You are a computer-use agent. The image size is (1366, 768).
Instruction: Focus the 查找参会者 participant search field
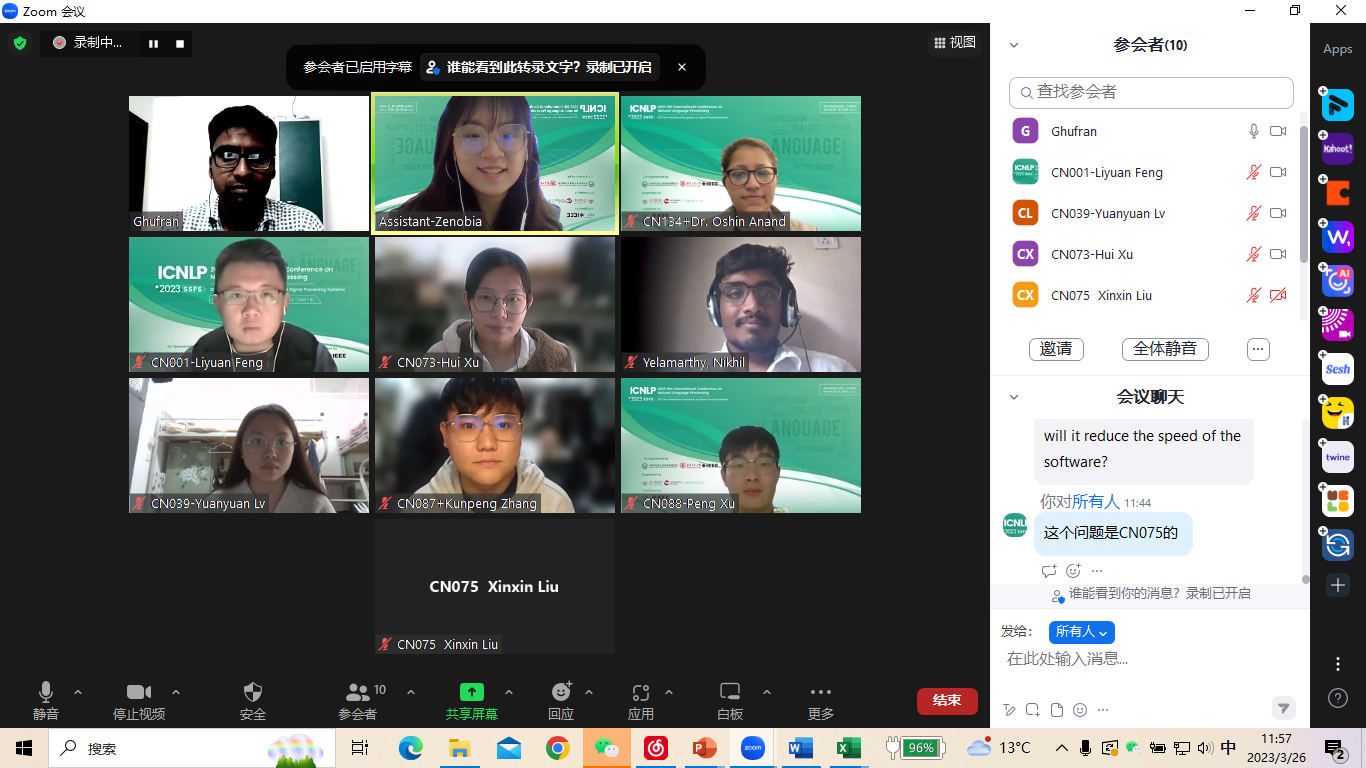tap(1151, 92)
